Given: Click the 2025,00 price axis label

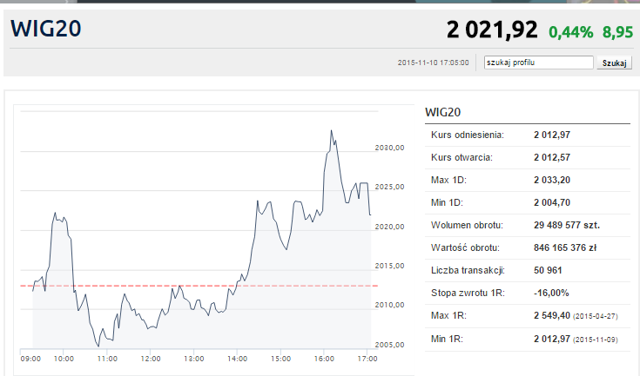Looking at the screenshot, I should (389, 187).
